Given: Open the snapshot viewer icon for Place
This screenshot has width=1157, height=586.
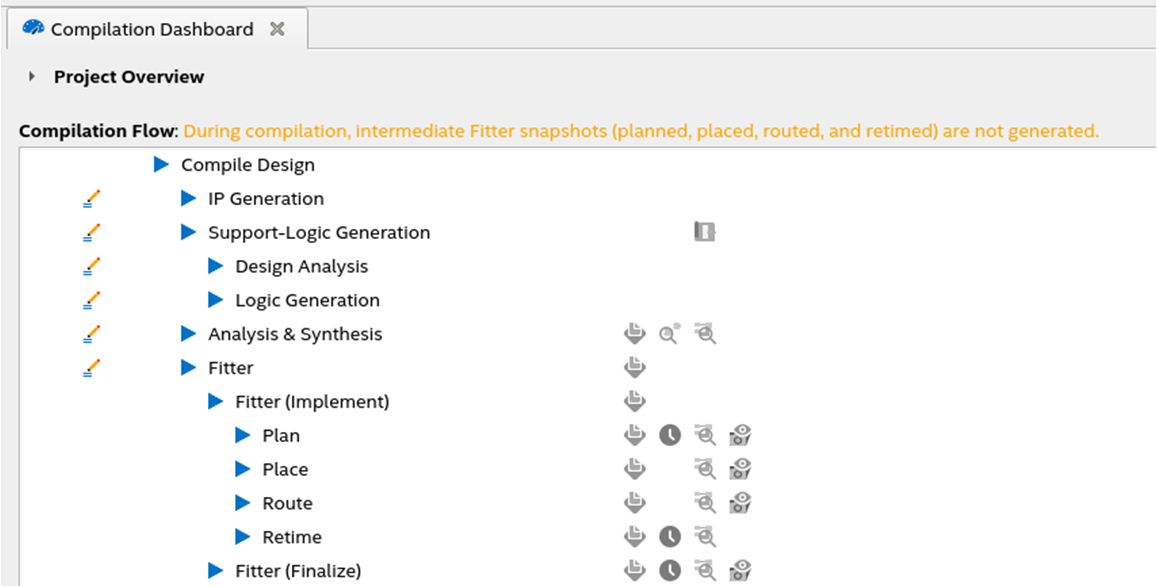Looking at the screenshot, I should (x=740, y=469).
